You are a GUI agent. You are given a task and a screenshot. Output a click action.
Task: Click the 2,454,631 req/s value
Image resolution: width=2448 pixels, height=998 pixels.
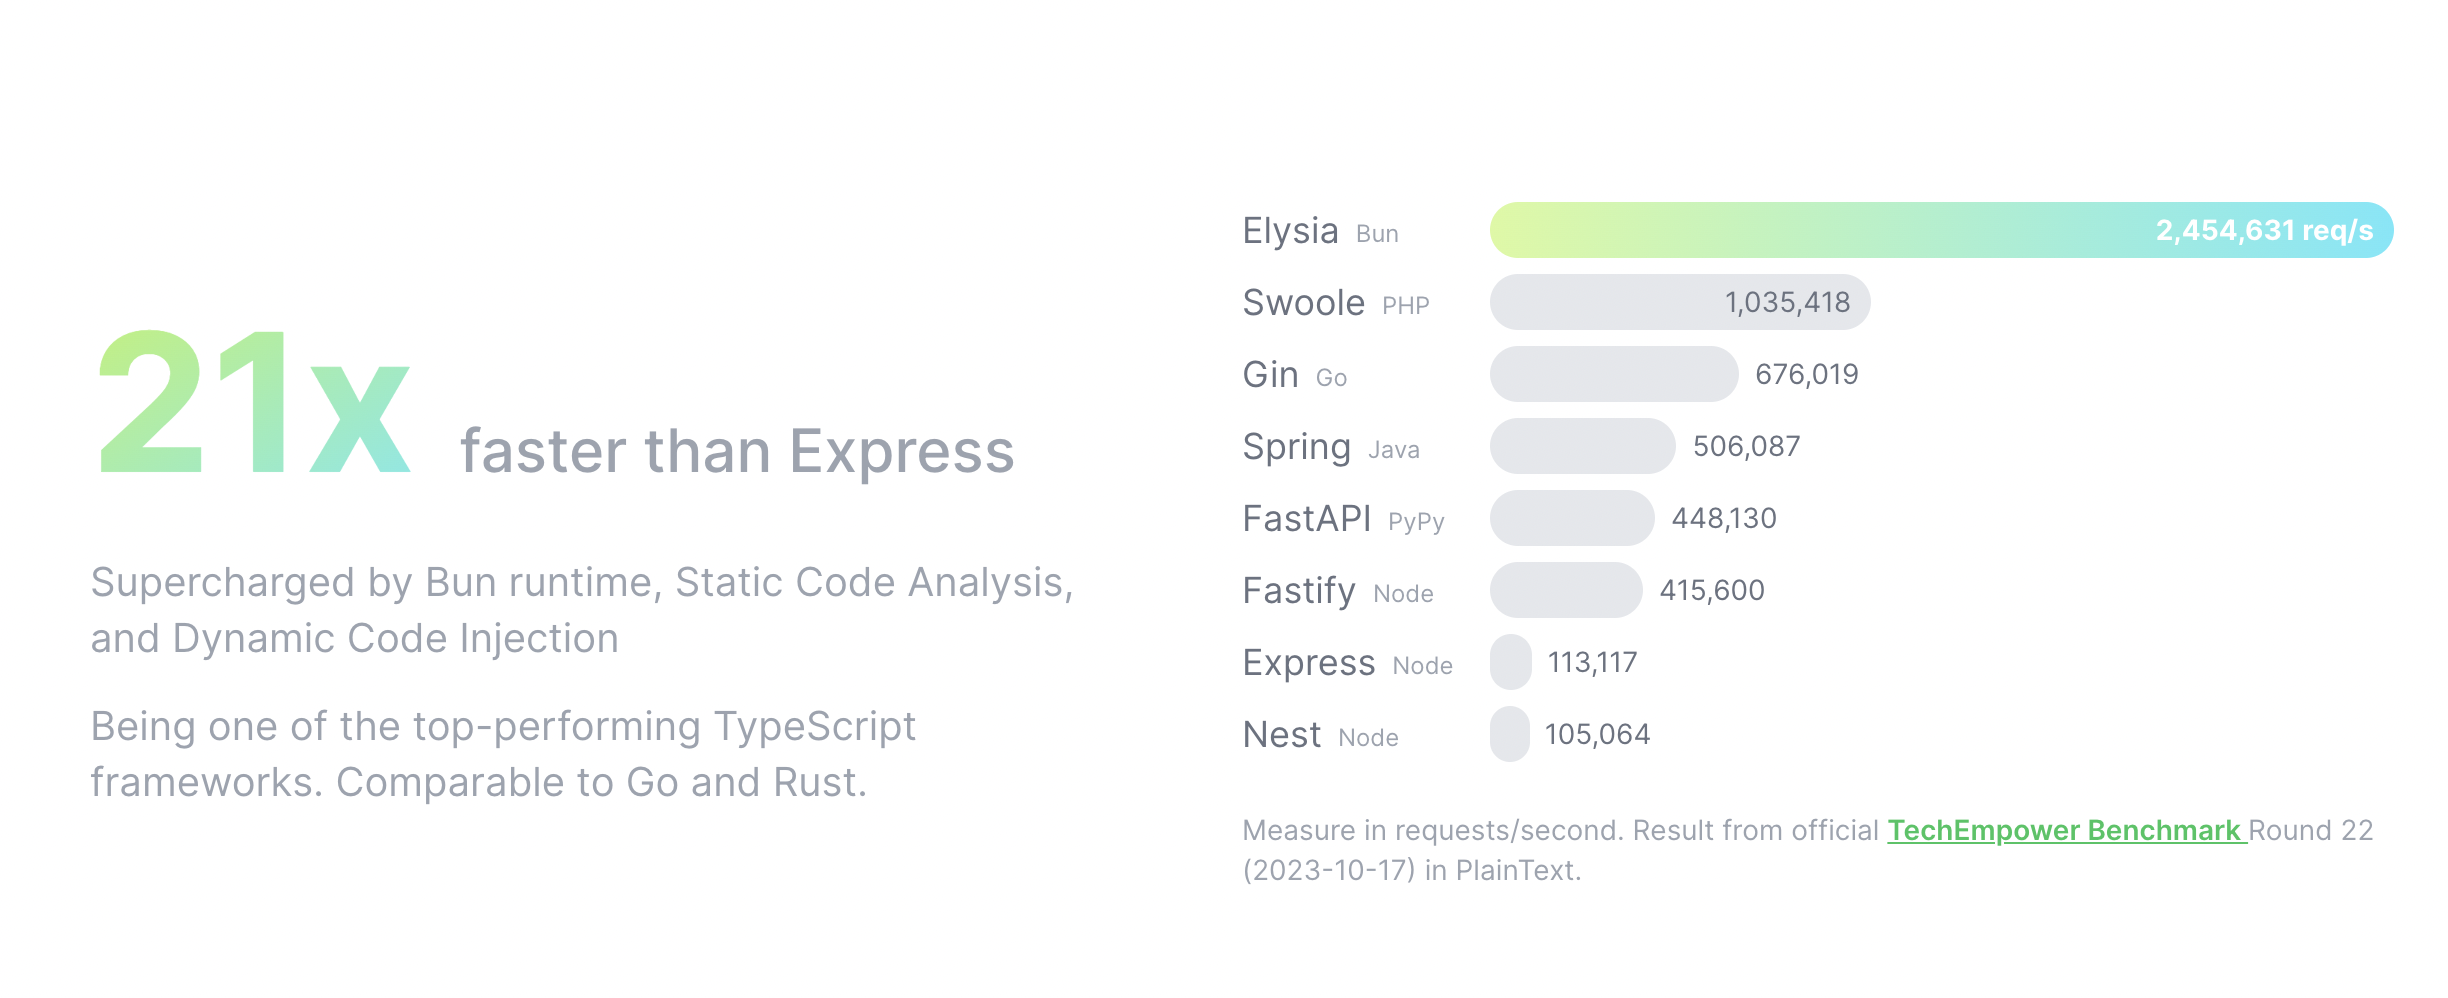coord(2263,231)
